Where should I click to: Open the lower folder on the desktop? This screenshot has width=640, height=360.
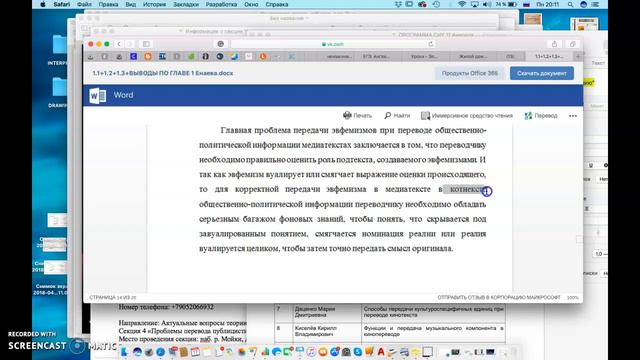(x=60, y=87)
